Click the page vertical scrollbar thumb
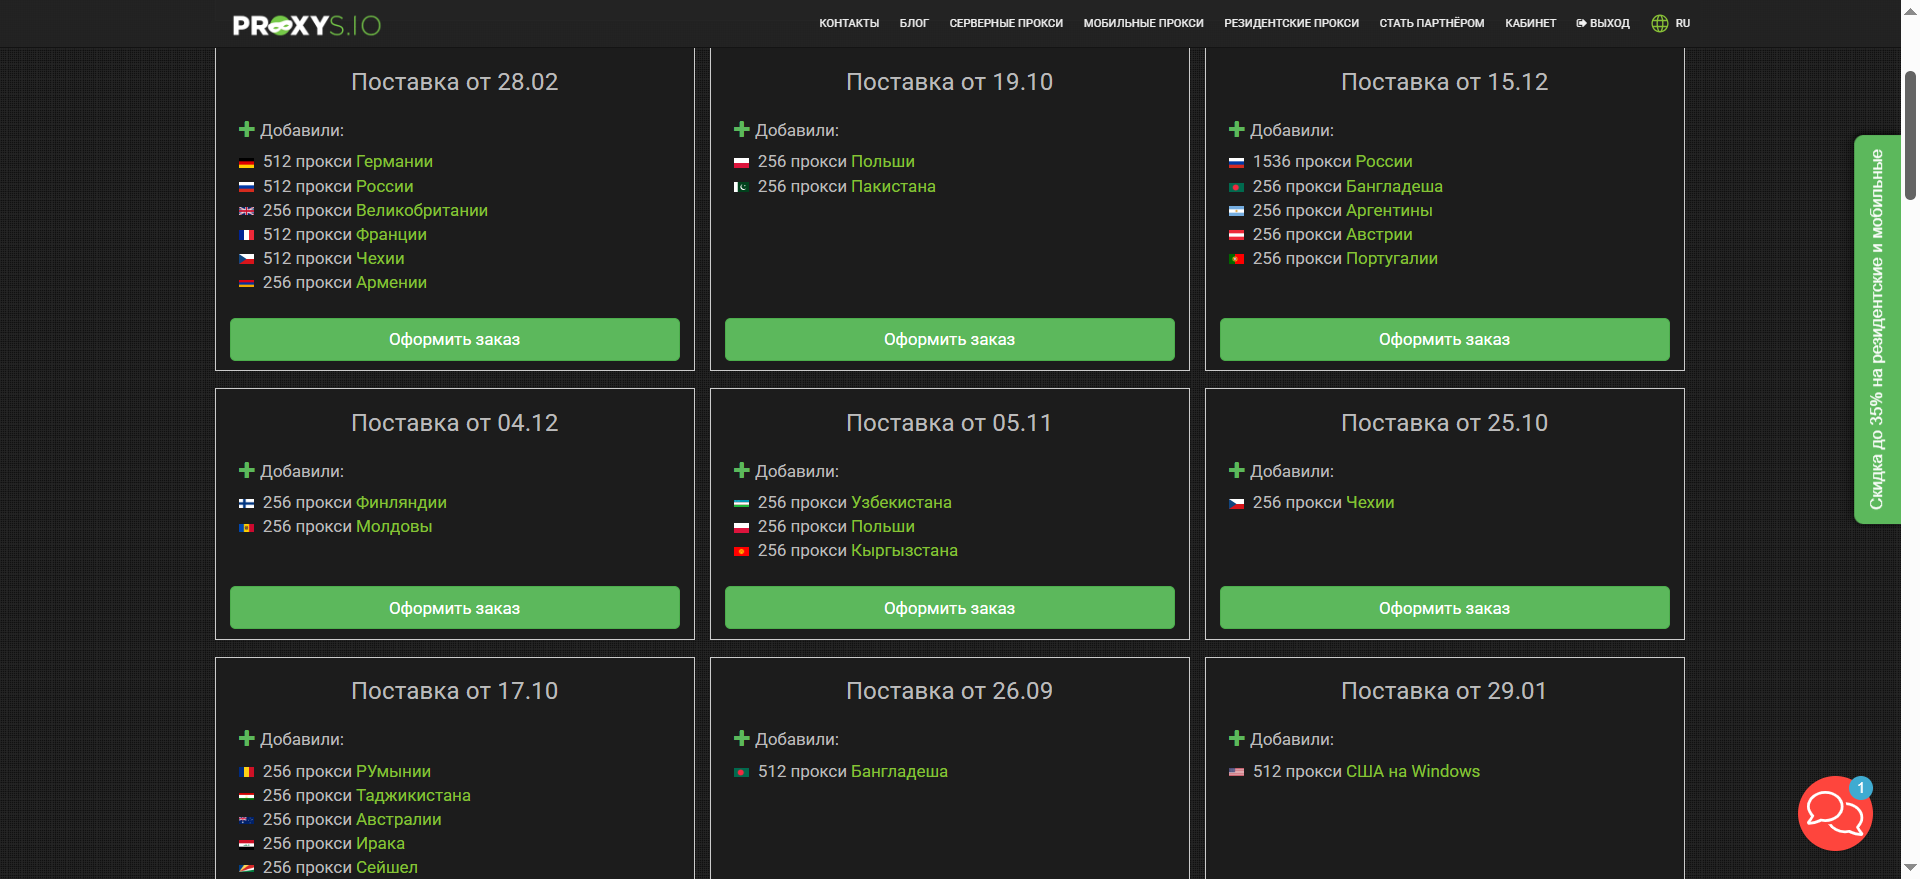This screenshot has width=1920, height=879. pyautogui.click(x=1910, y=135)
